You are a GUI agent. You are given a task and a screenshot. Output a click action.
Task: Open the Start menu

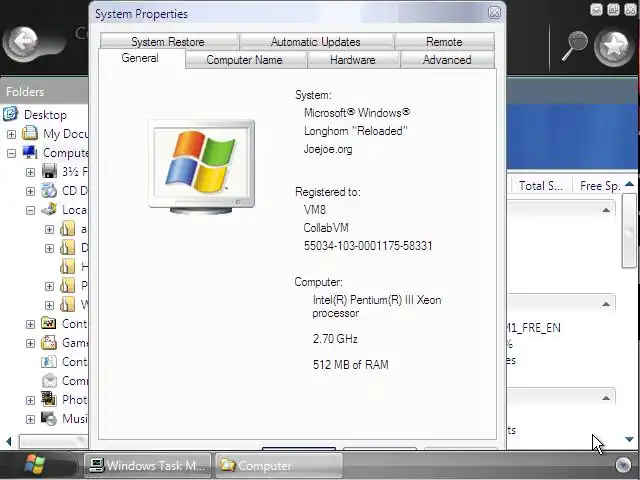coord(35,465)
